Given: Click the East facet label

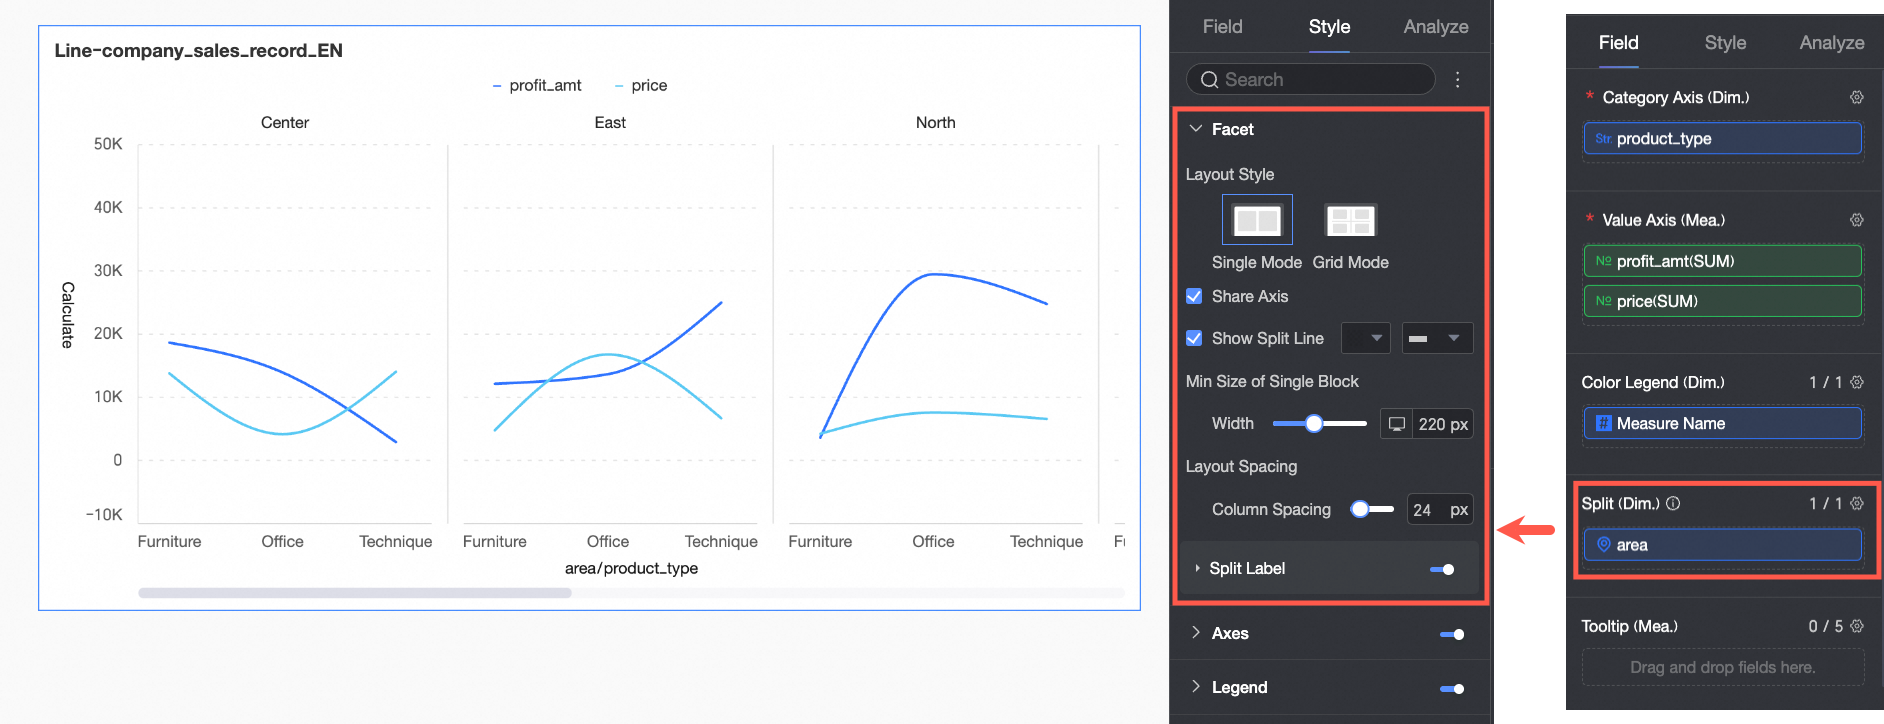Looking at the screenshot, I should tap(610, 122).
